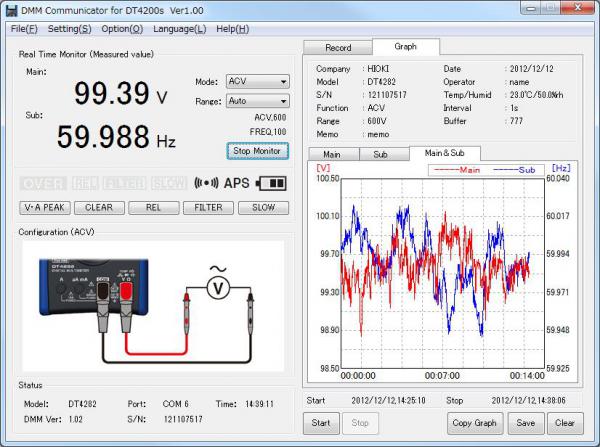Click the red Main legend entry
Viewport: 600px width, 447px height.
(x=457, y=170)
